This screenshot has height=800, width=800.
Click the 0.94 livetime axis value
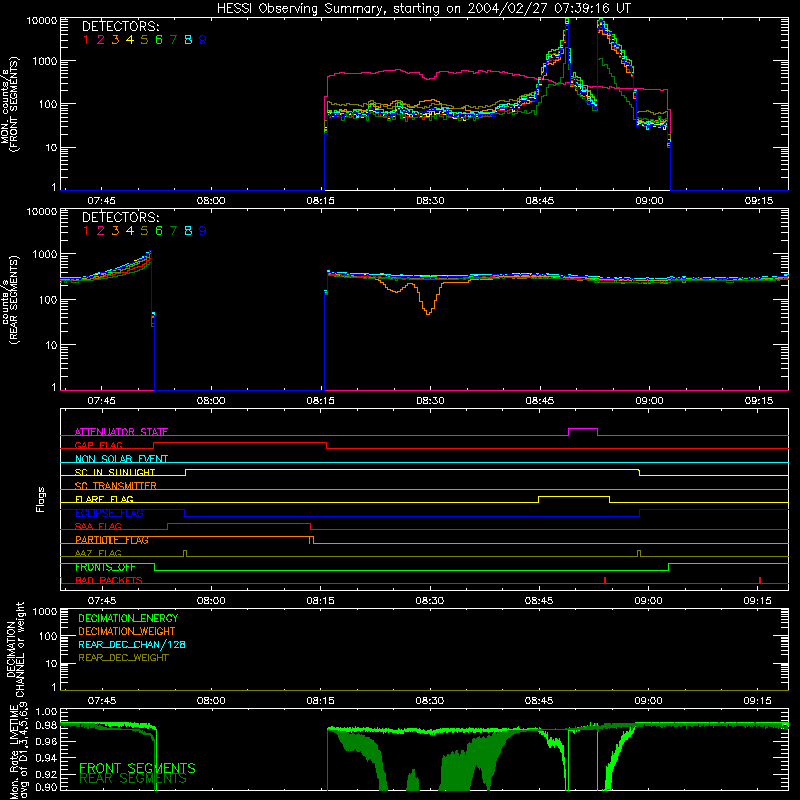(47, 758)
